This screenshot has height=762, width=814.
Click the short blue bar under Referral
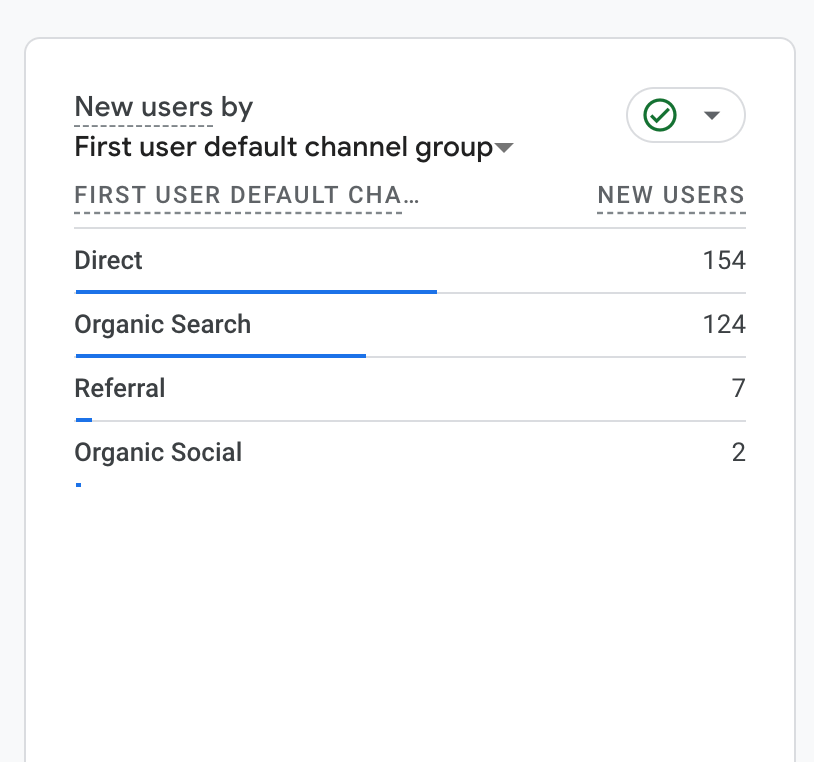pos(84,420)
